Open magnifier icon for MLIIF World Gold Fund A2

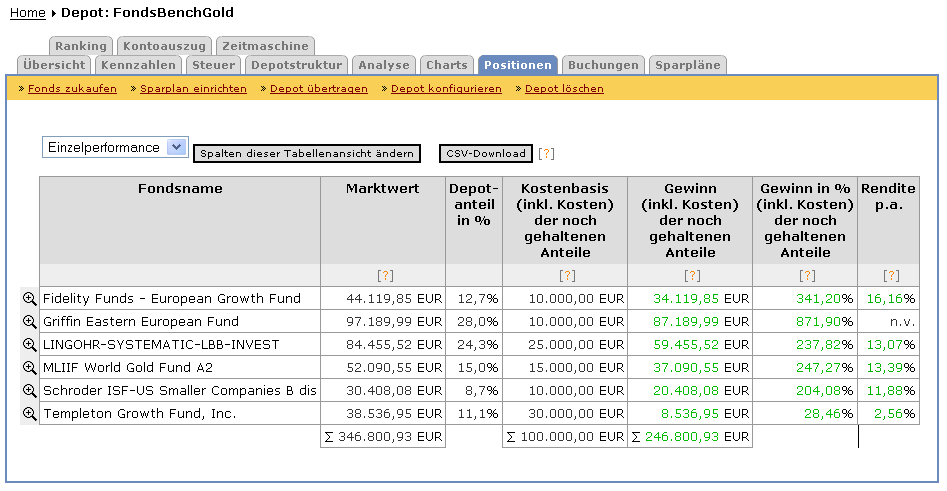[x=29, y=367]
